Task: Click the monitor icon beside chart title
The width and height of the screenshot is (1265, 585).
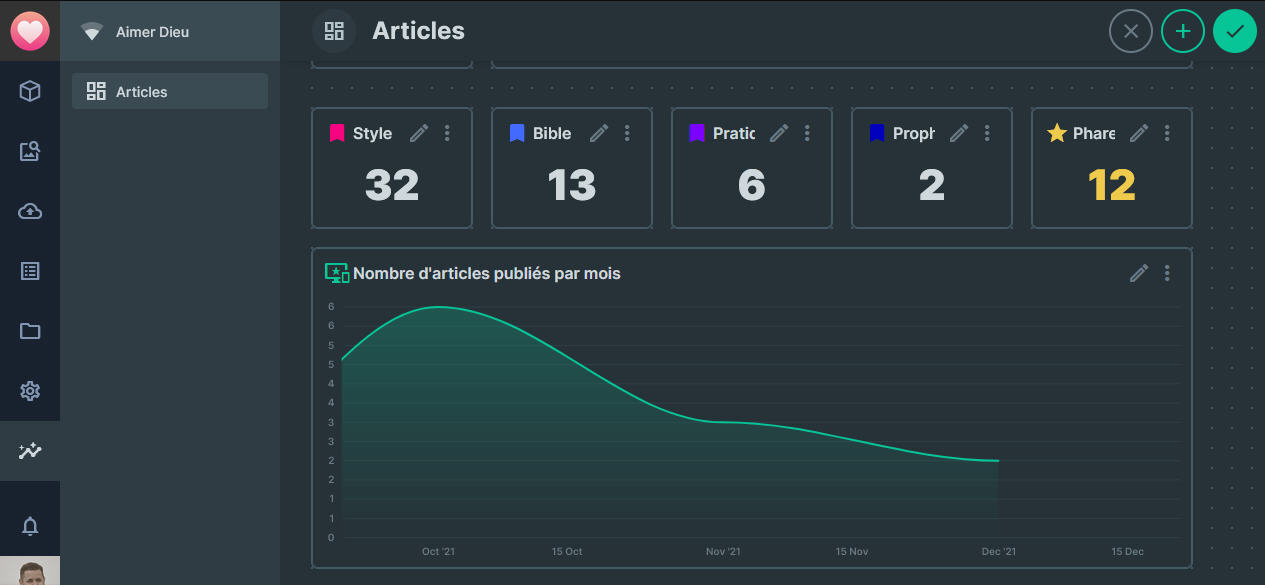Action: (x=337, y=273)
